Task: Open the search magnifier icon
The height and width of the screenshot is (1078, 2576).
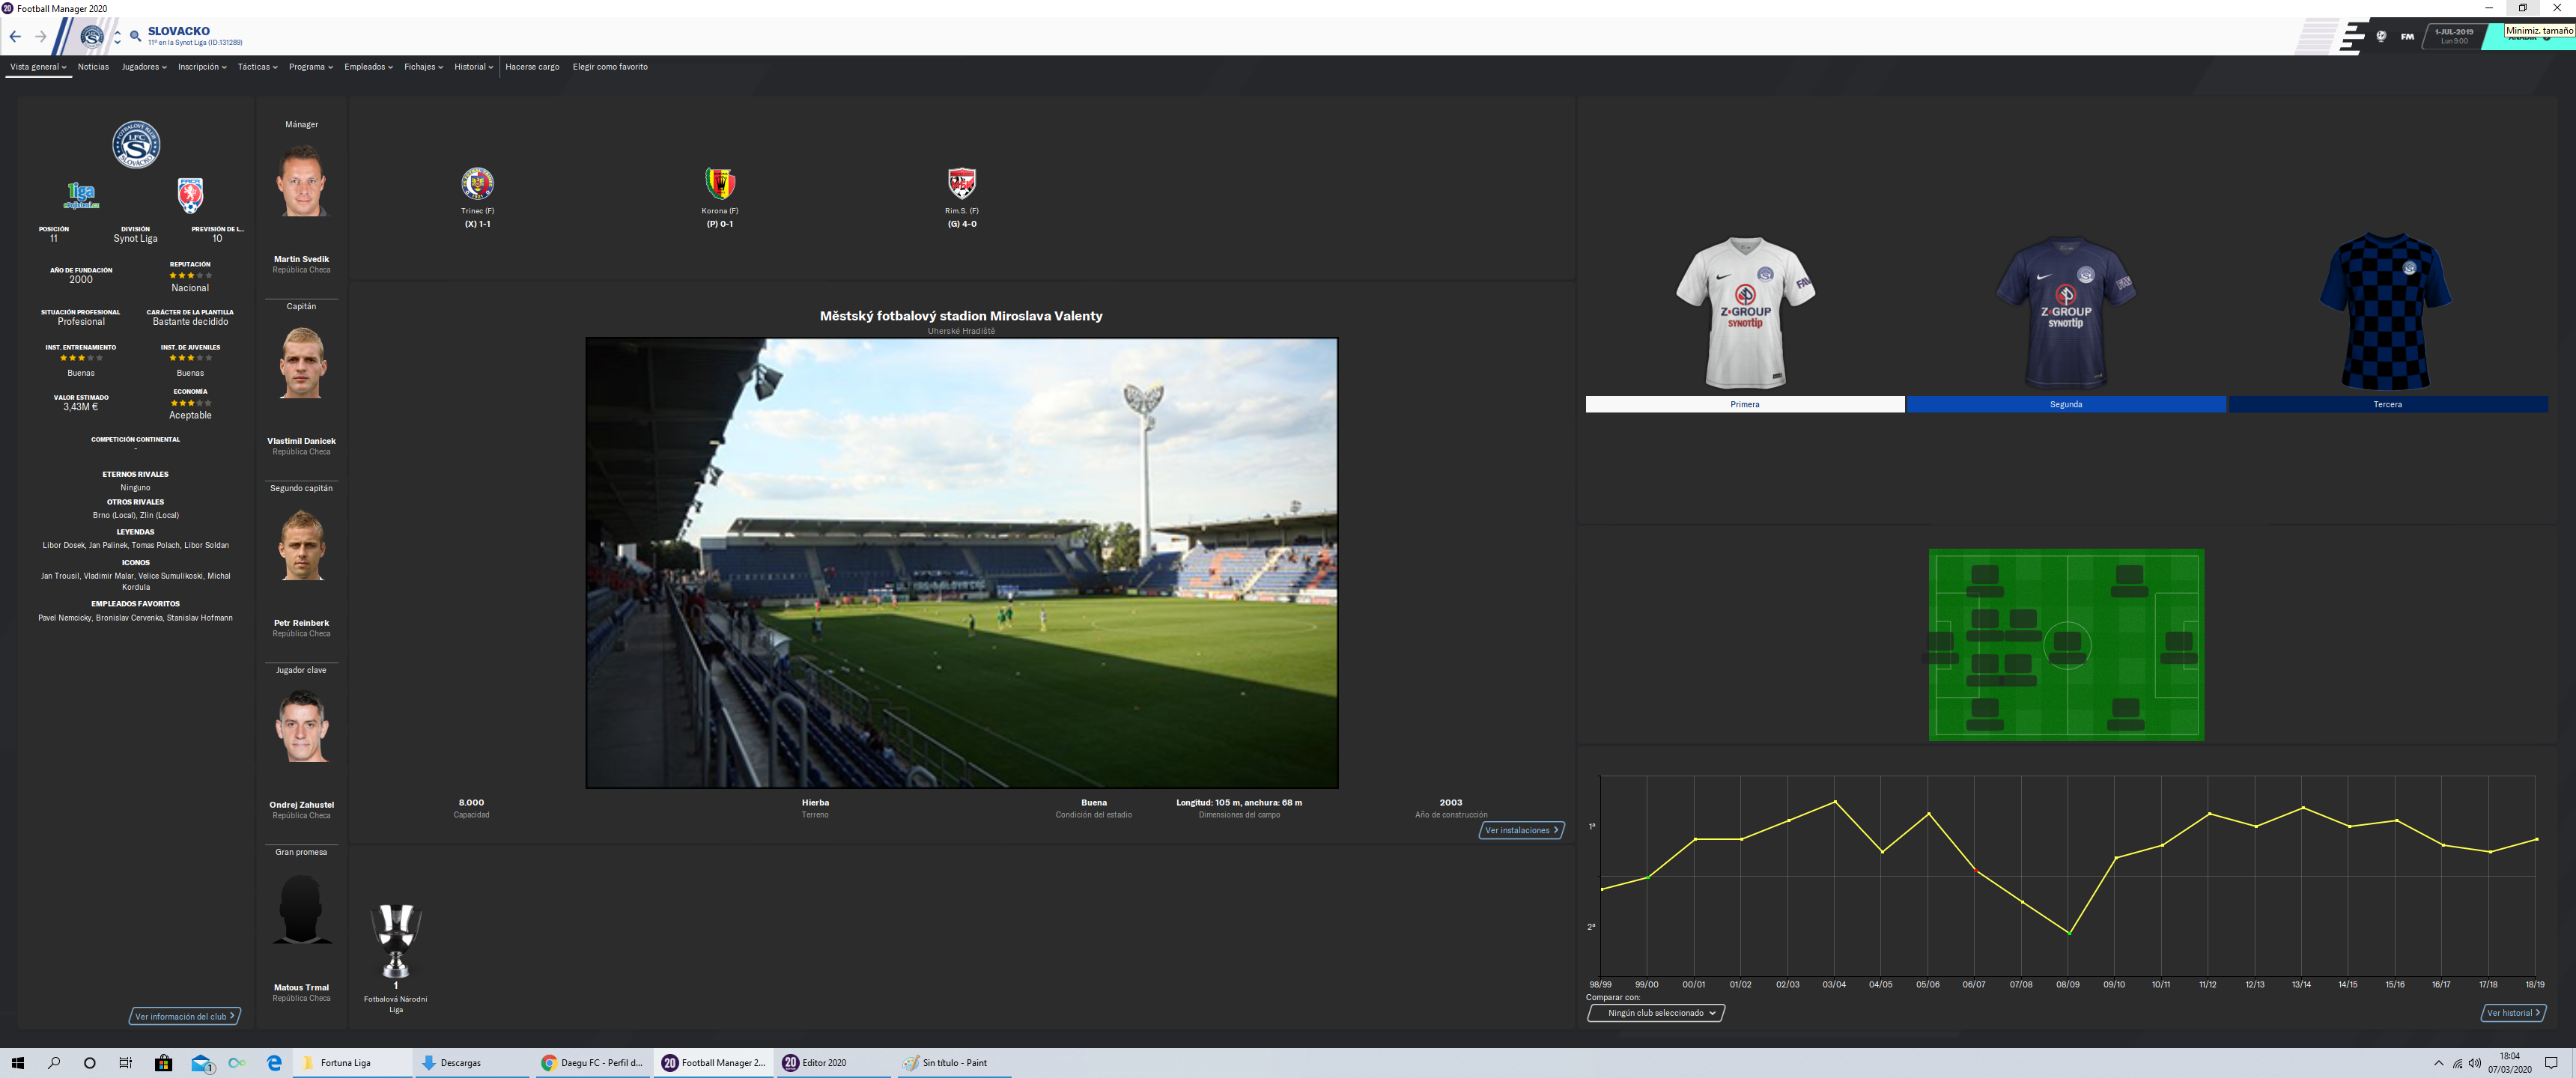Action: 136,37
